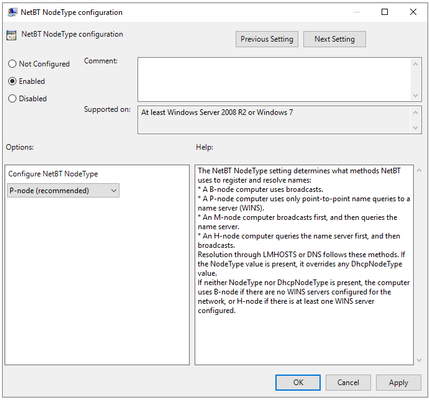Close the NetBT NodeType configuration window

413,12
